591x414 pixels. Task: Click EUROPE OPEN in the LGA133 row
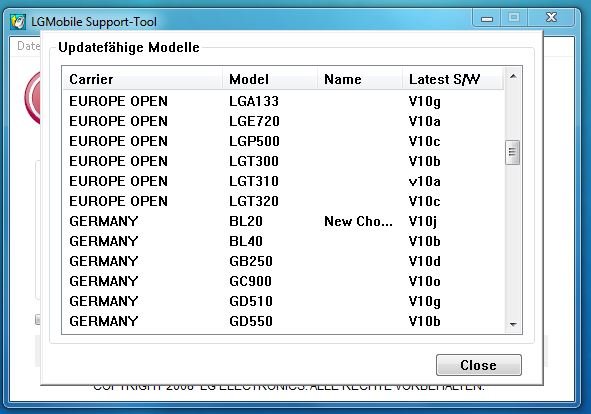(118, 101)
